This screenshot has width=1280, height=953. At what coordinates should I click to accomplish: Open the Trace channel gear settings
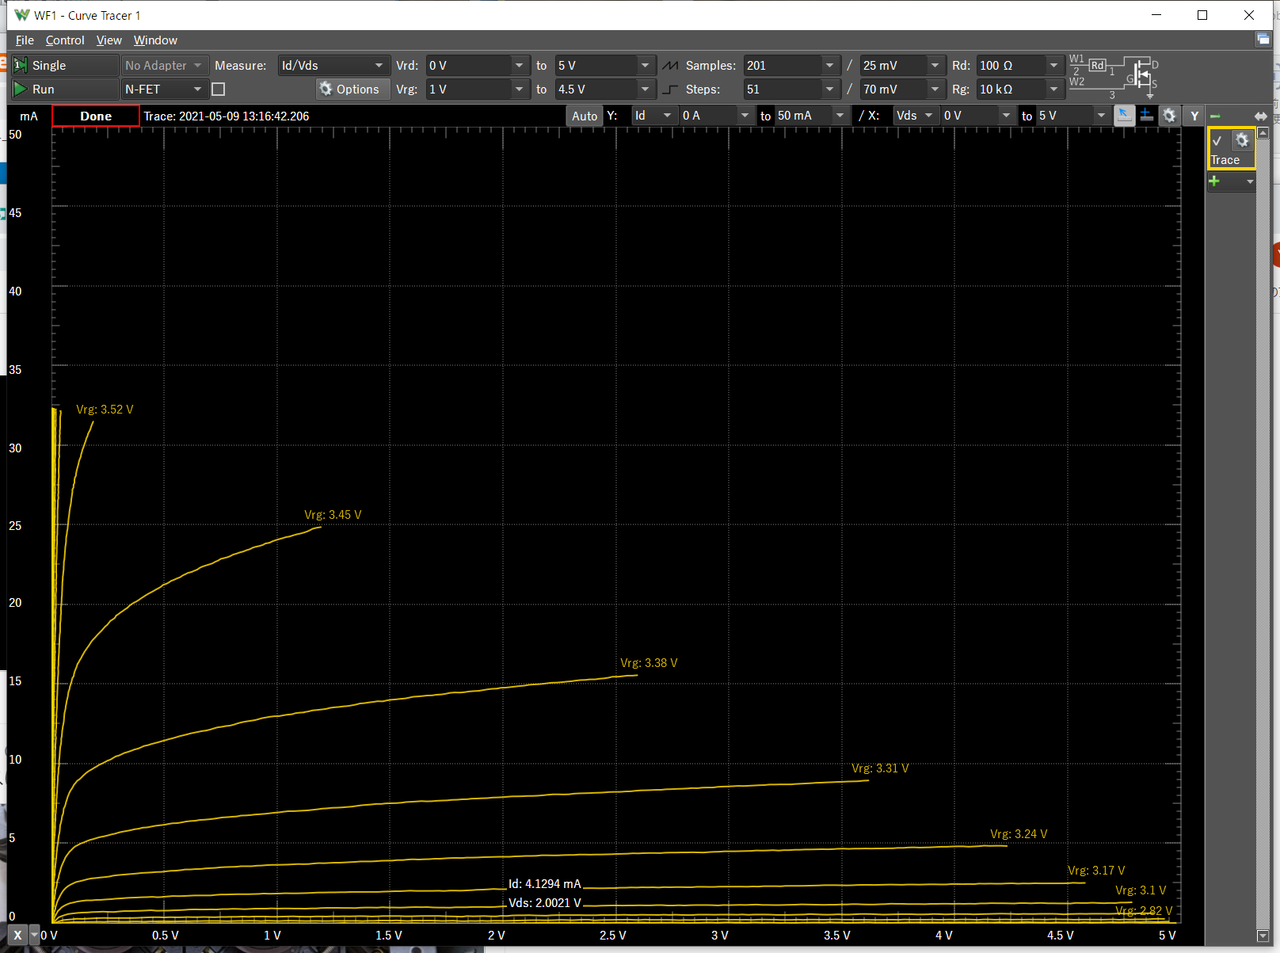point(1242,140)
